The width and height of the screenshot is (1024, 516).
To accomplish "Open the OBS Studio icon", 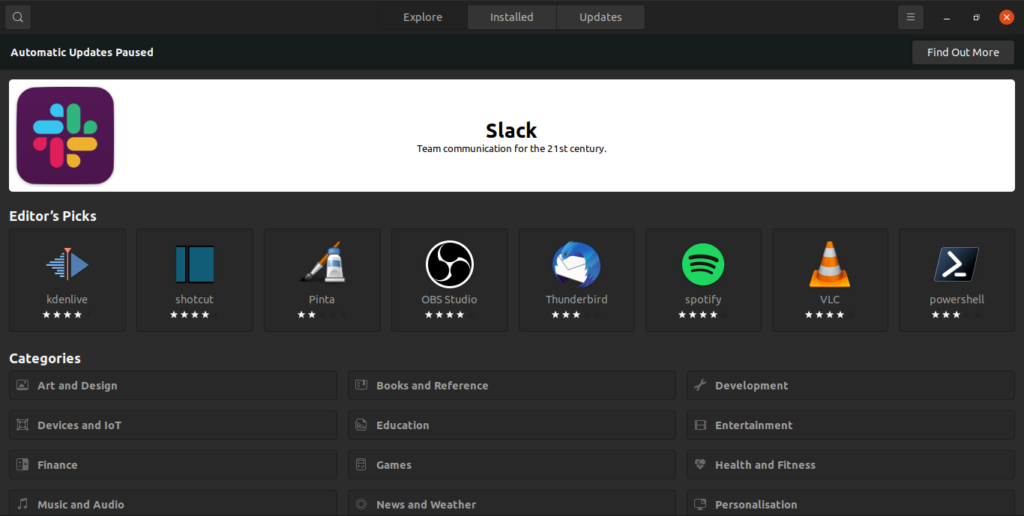I will point(449,264).
